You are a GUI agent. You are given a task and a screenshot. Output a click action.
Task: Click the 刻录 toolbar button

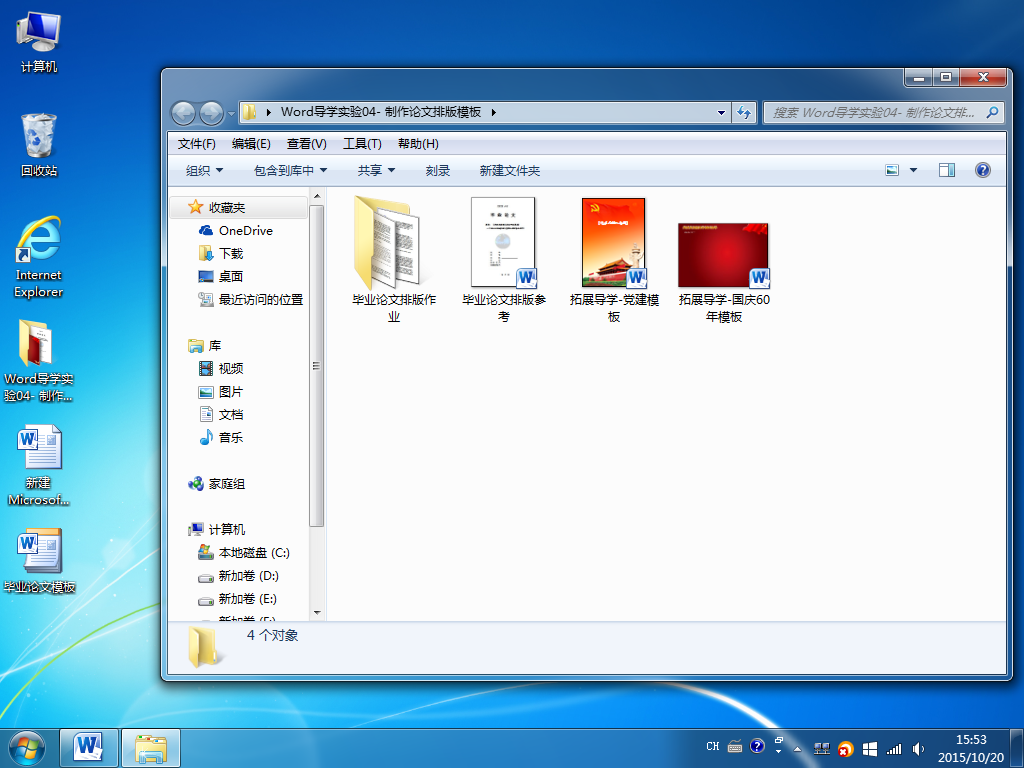pos(438,170)
